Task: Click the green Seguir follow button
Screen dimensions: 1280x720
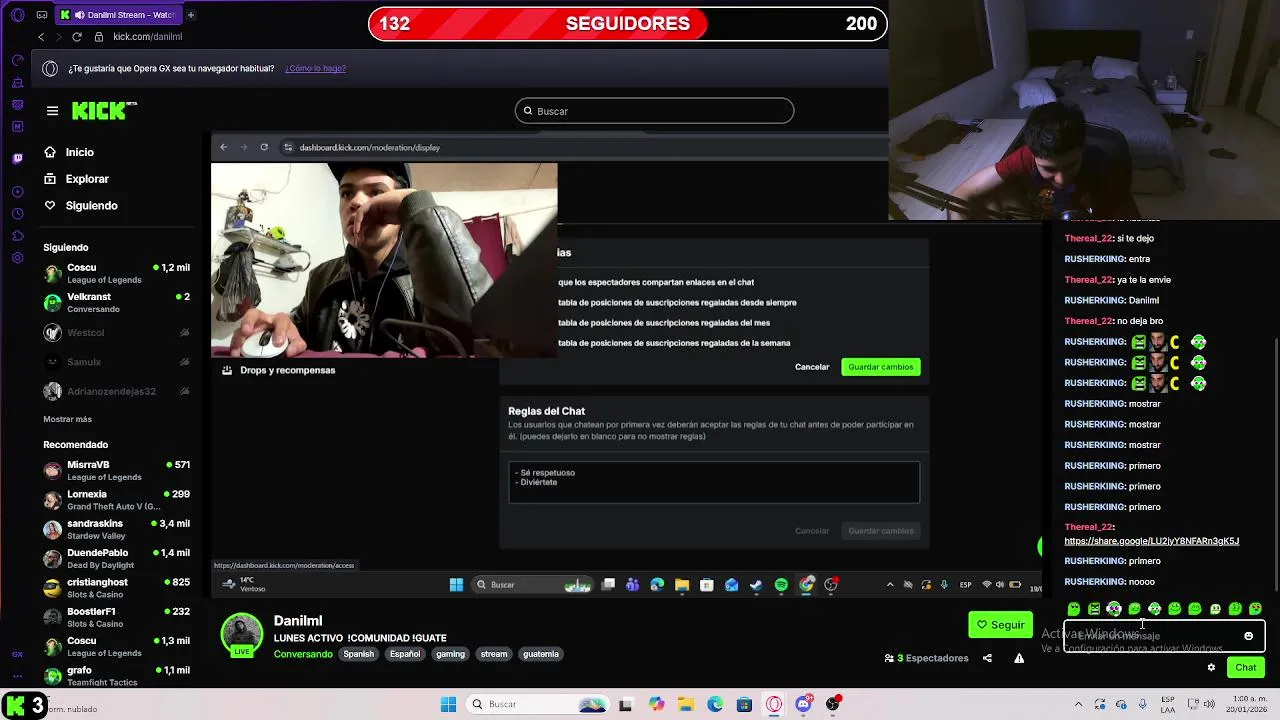Action: click(1000, 625)
